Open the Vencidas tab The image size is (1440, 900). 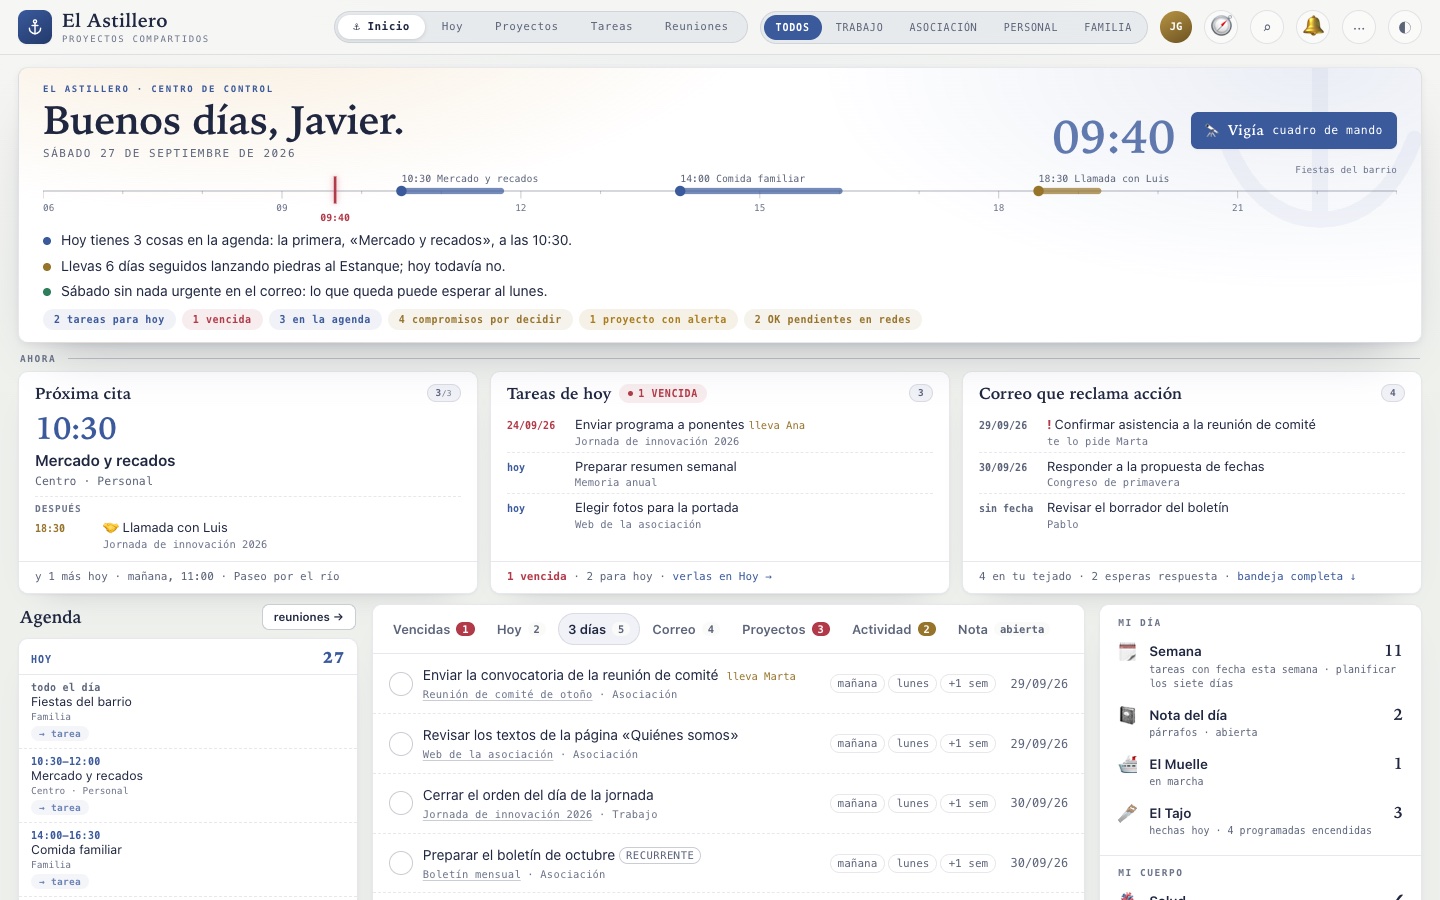tap(433, 630)
